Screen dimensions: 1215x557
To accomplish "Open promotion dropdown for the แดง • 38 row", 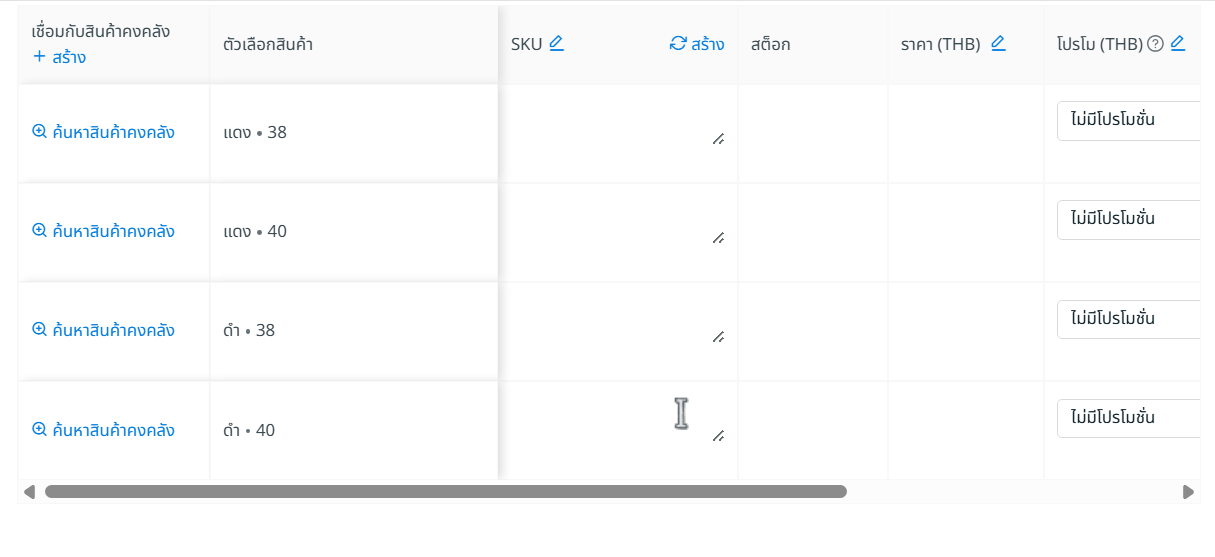I will [1128, 121].
